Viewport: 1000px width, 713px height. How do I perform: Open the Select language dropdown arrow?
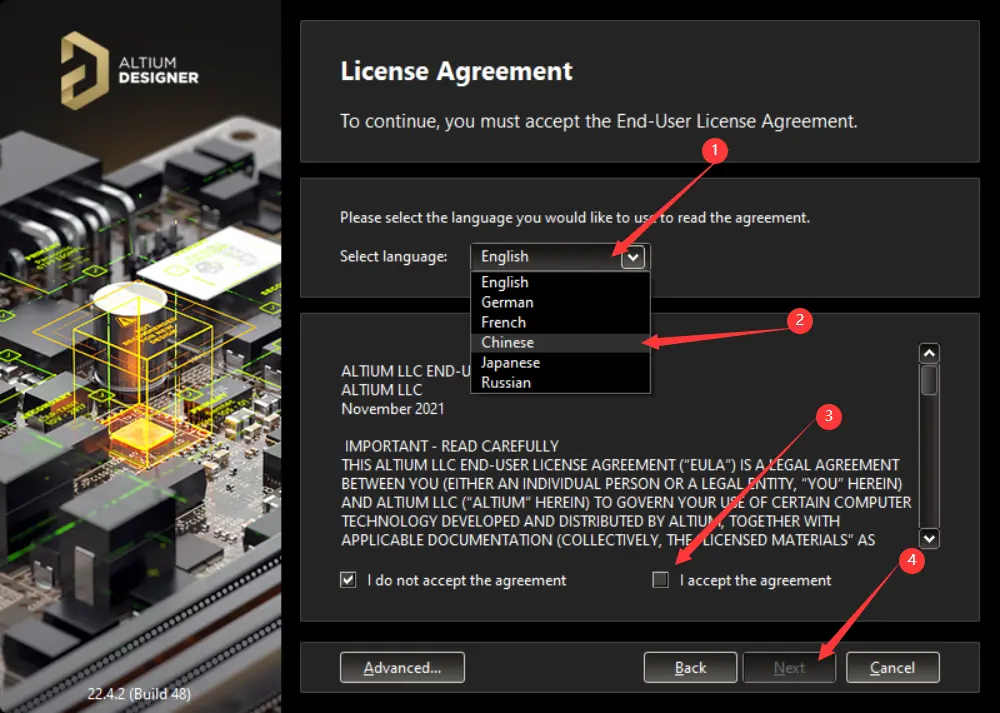click(633, 257)
